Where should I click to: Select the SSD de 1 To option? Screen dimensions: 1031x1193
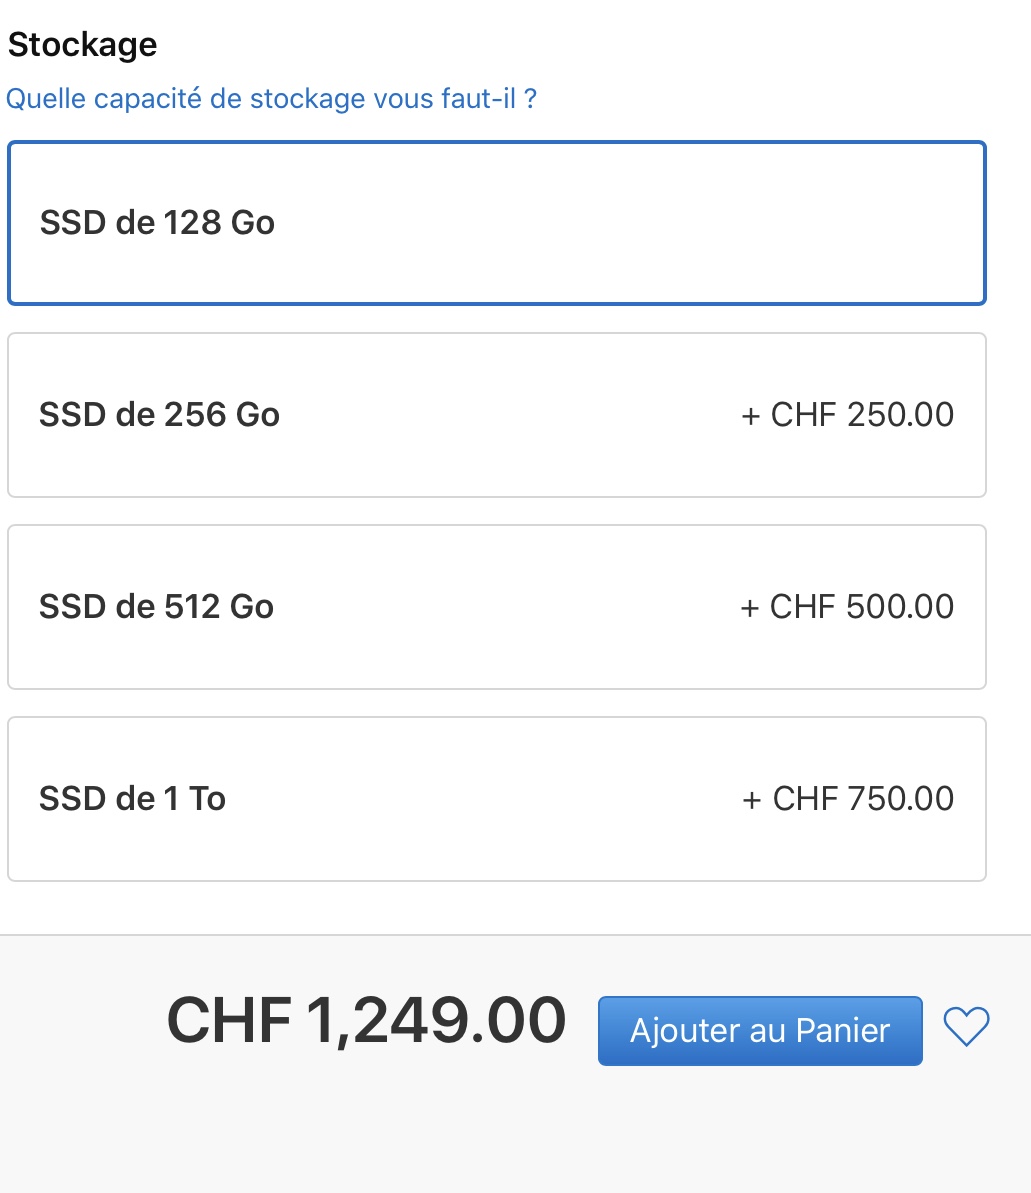click(x=496, y=799)
